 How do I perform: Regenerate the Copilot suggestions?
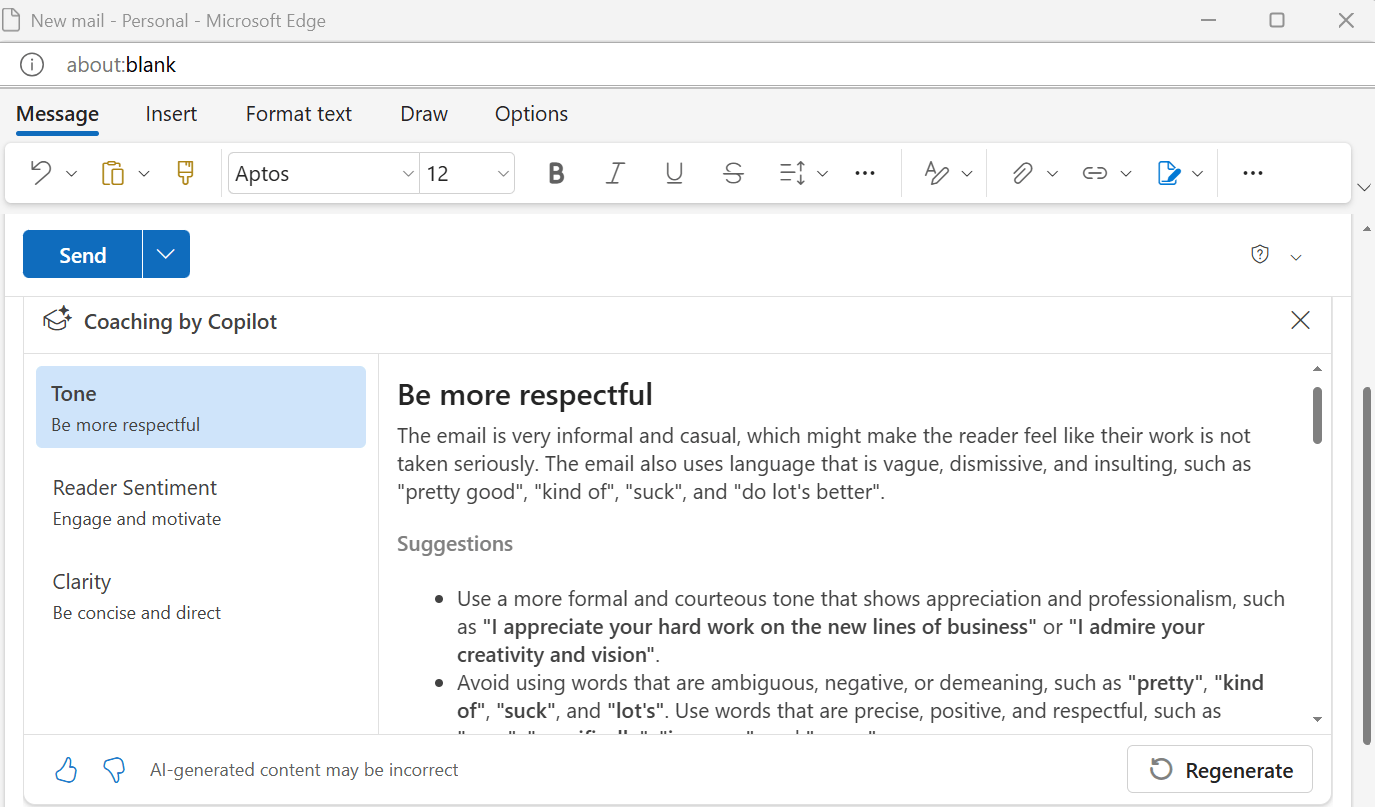click(1219, 770)
